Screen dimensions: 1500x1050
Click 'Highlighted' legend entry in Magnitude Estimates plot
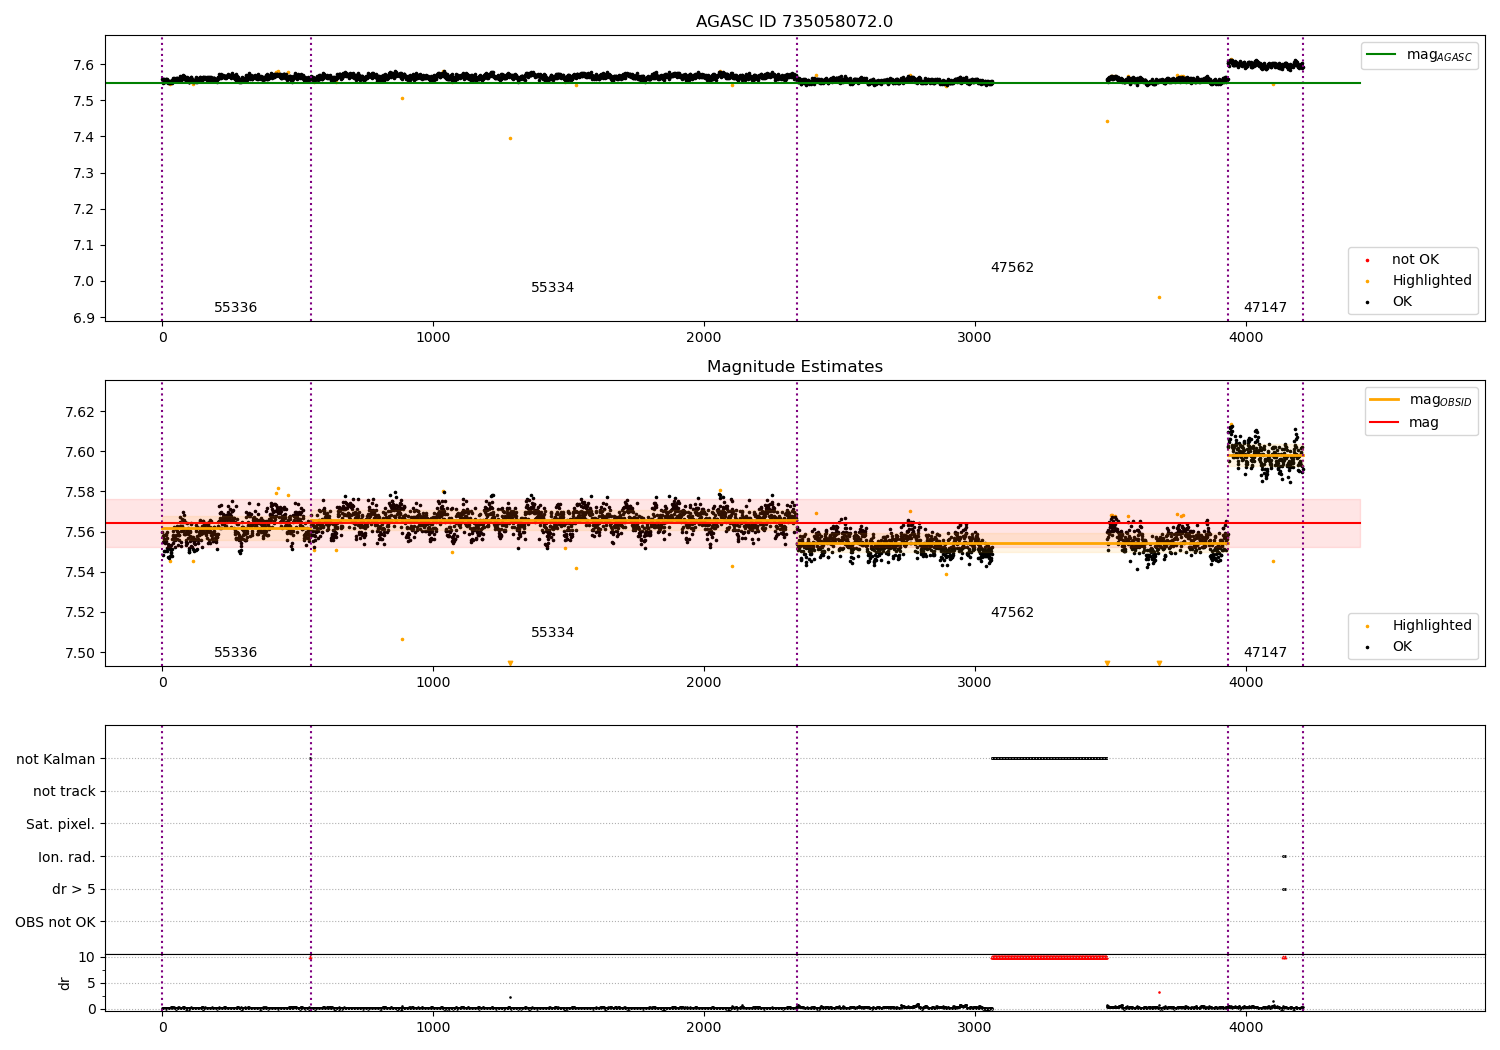tap(1432, 626)
